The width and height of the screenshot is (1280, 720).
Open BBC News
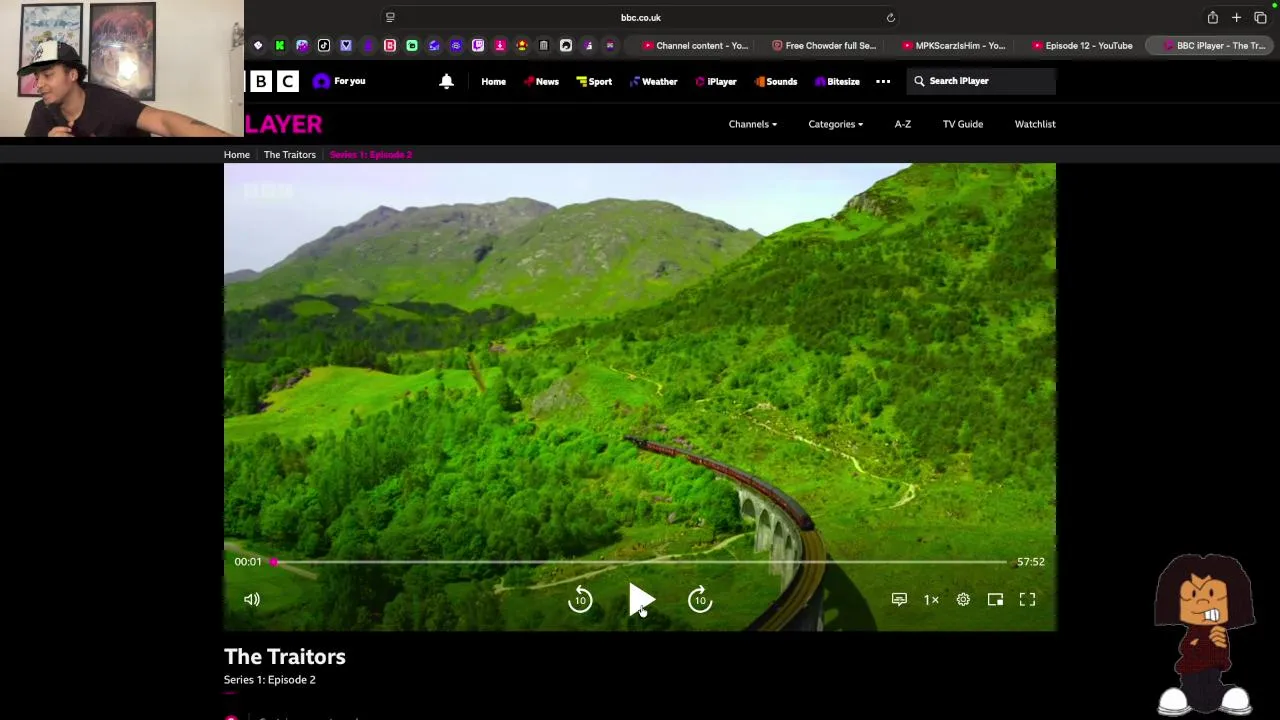point(541,81)
